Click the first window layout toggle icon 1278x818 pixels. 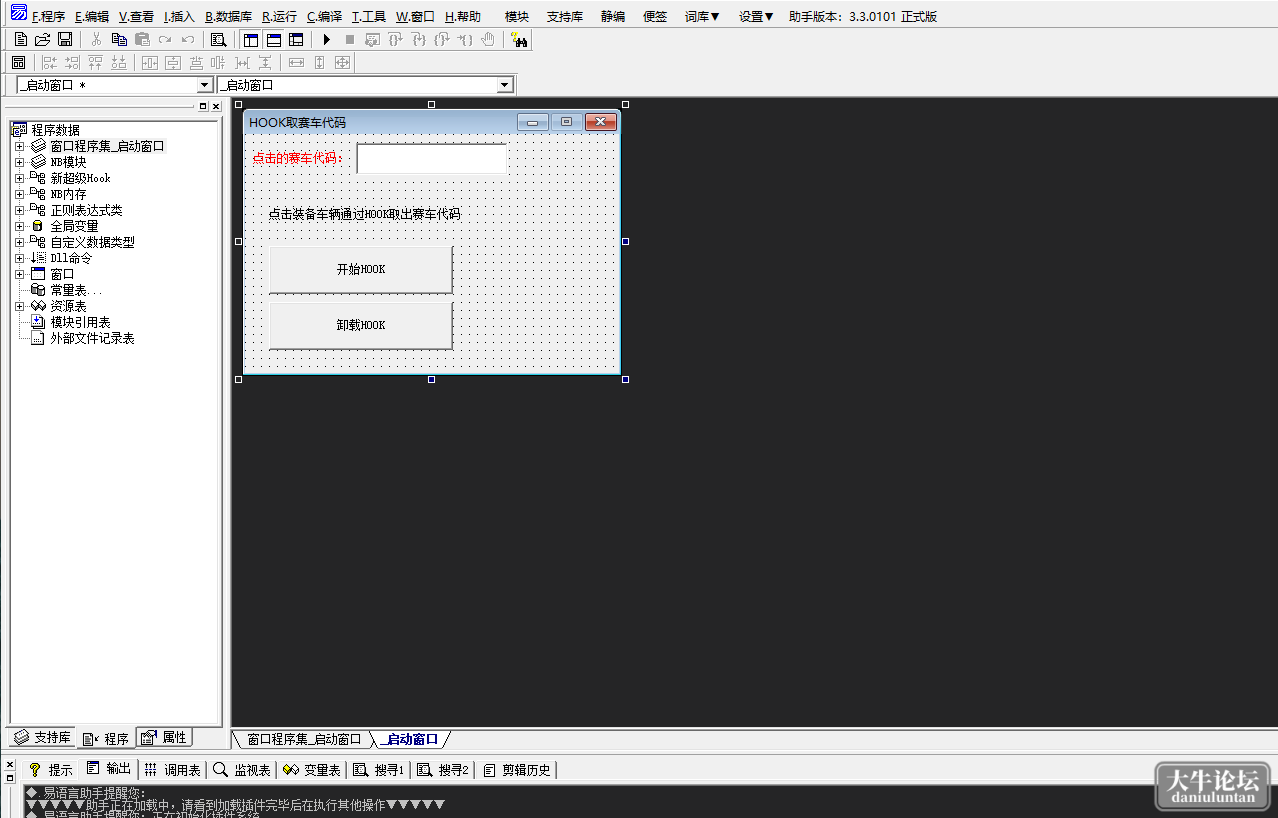click(250, 40)
